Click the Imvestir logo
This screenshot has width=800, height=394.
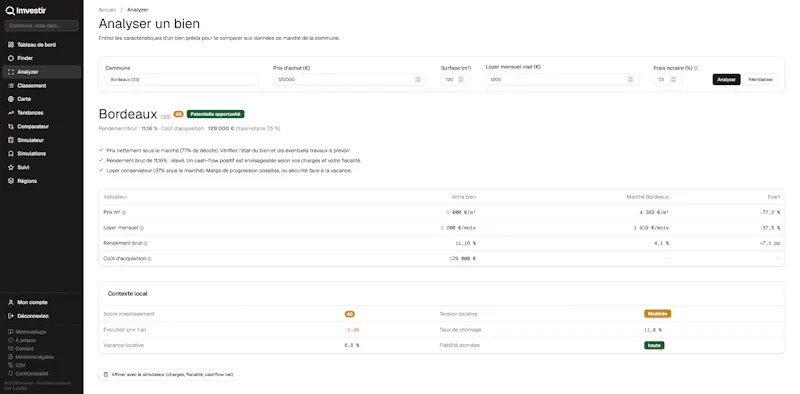pos(26,11)
